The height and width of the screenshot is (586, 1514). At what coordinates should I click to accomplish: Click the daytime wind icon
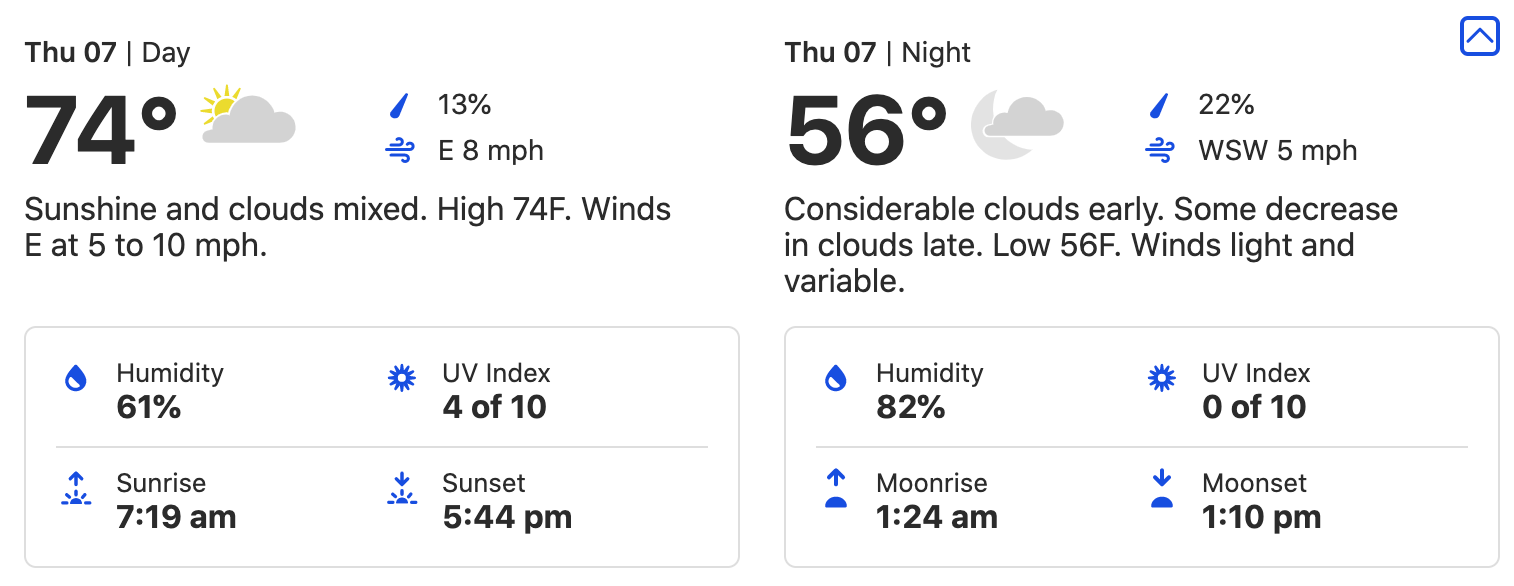(400, 151)
